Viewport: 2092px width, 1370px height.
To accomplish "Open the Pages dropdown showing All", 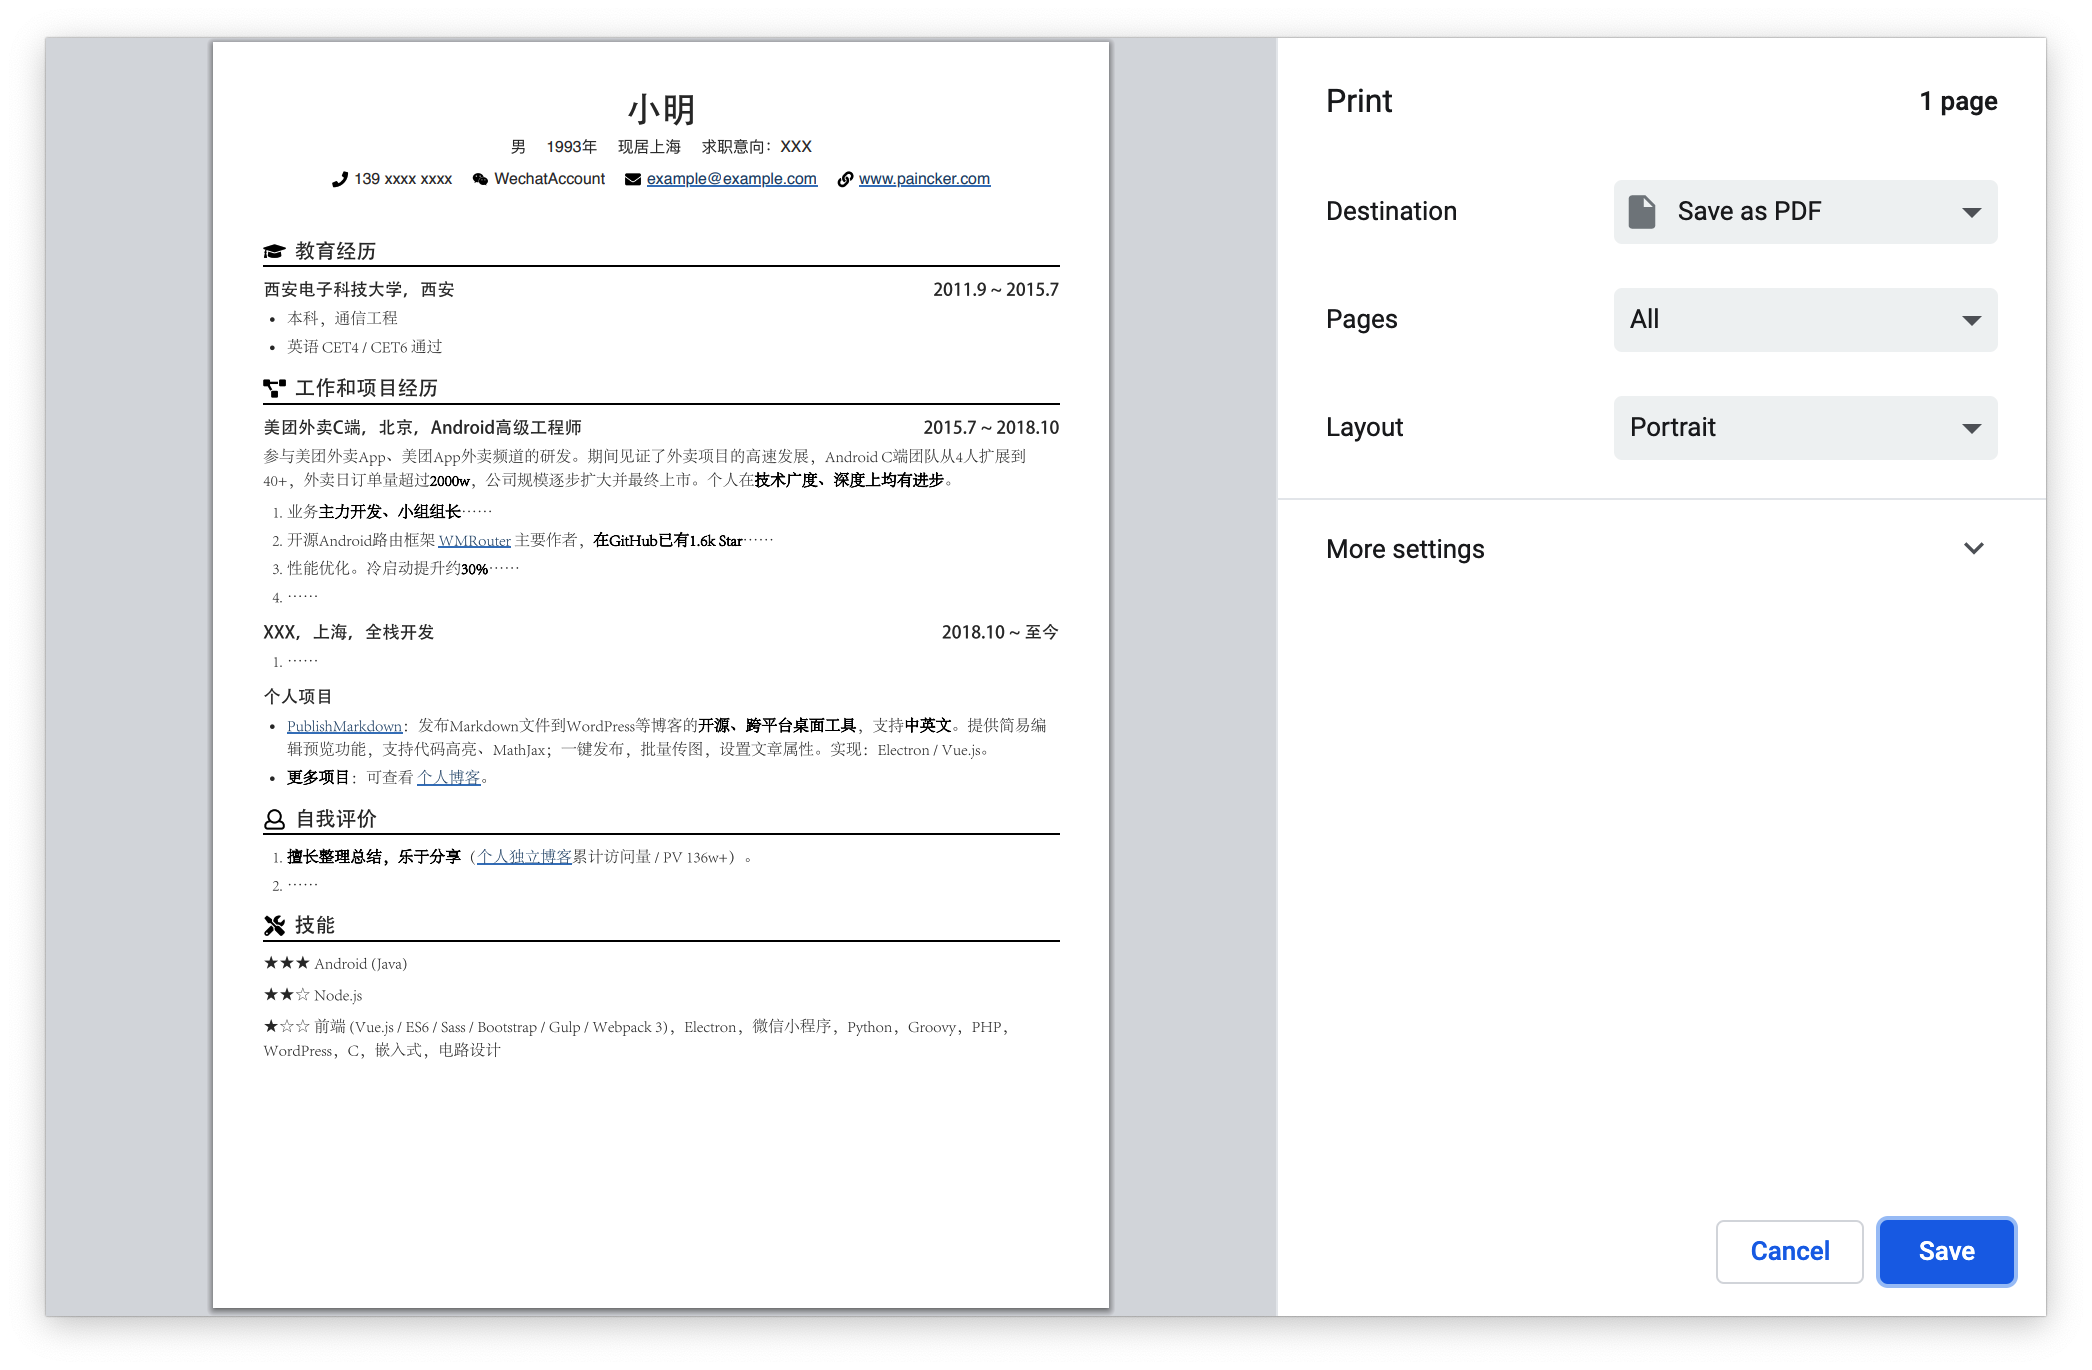I will tap(1805, 320).
